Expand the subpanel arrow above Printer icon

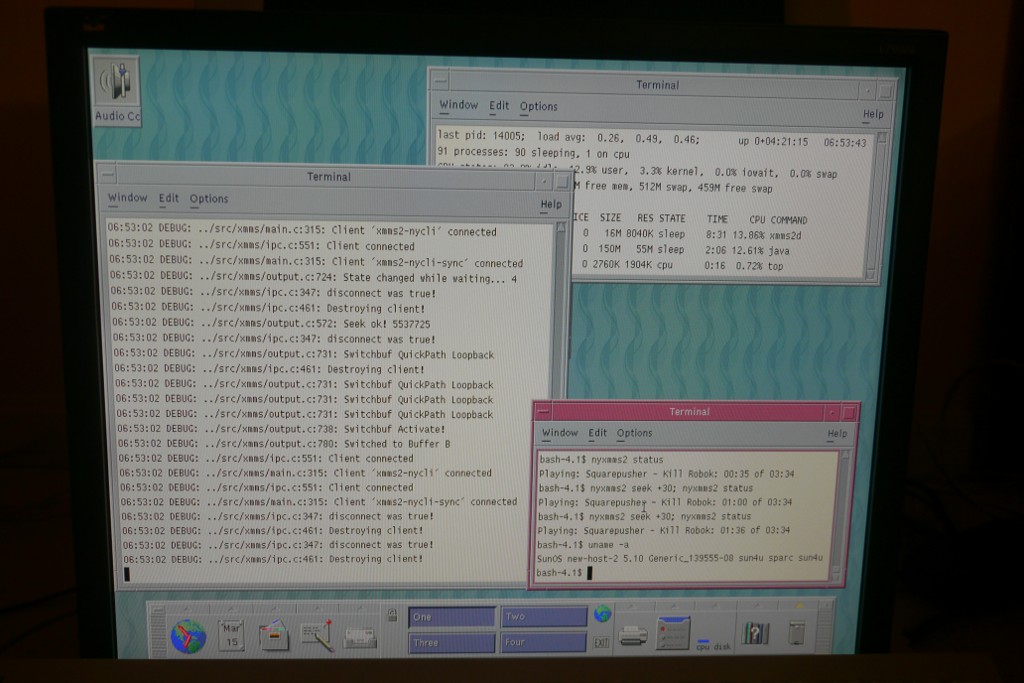coord(632,607)
